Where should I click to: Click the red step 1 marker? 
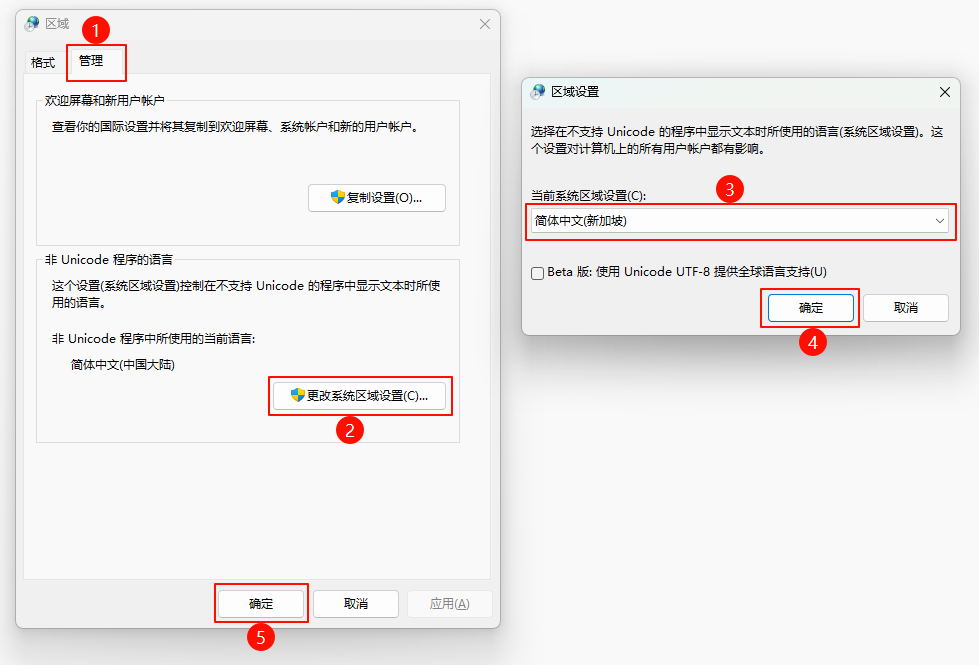(x=95, y=30)
